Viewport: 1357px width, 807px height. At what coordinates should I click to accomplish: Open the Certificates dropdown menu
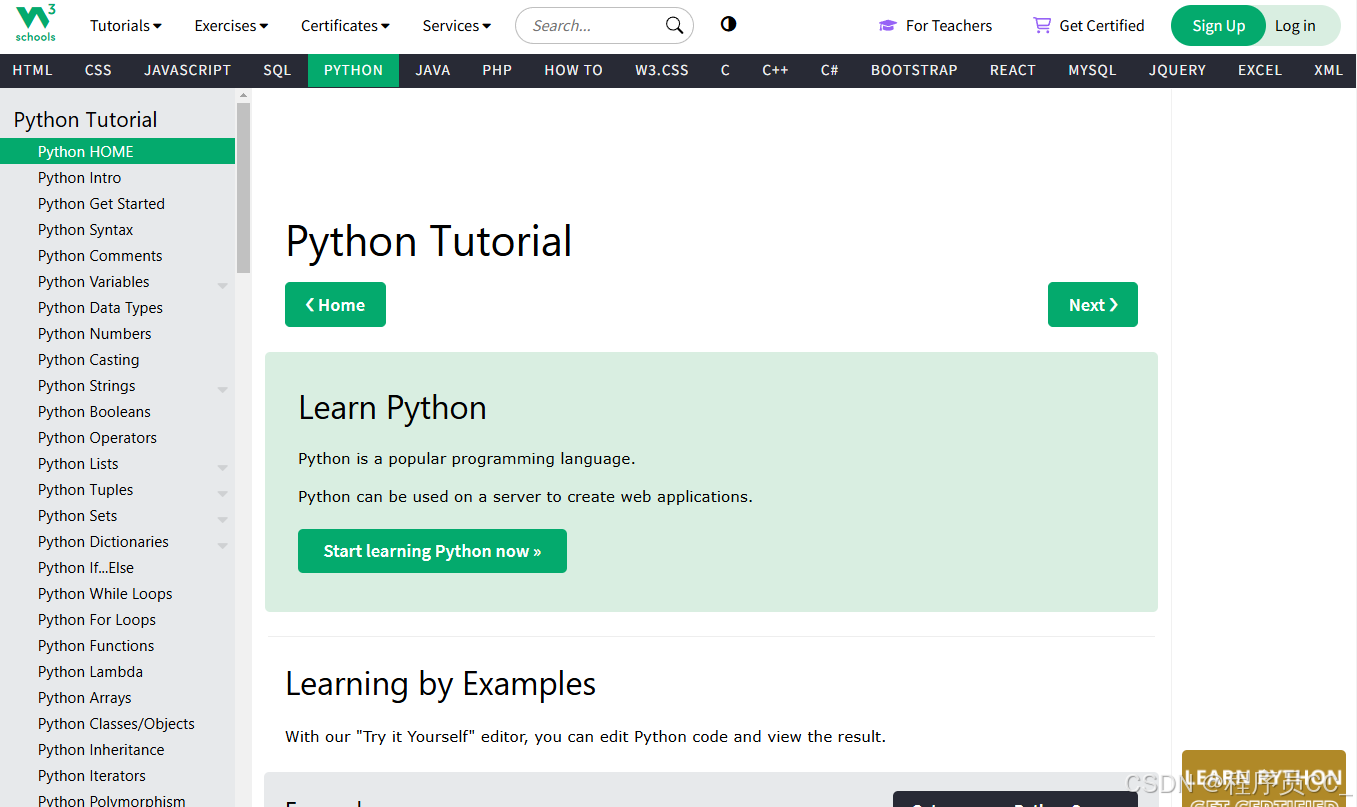coord(345,26)
